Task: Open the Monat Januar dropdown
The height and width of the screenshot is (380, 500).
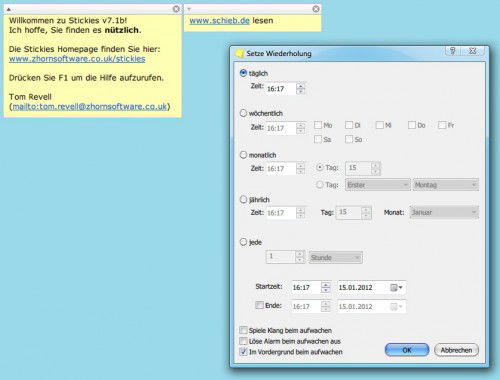Action: pos(444,212)
